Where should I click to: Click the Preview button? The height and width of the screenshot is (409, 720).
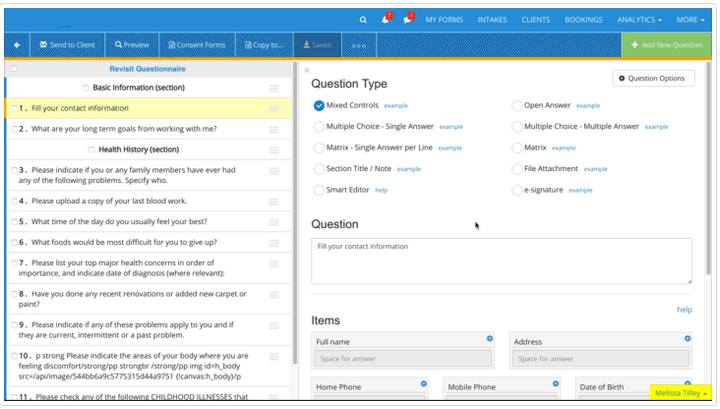[132, 45]
